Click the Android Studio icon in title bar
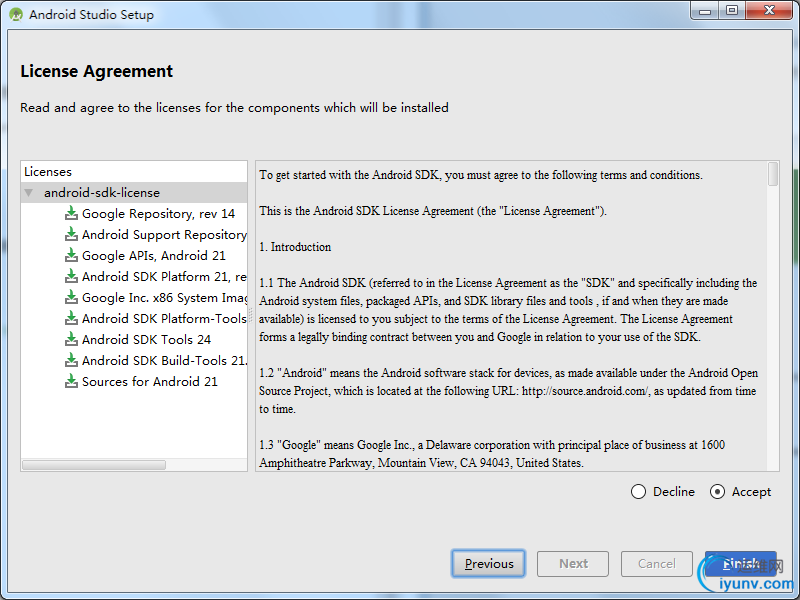800x600 pixels. [16, 15]
